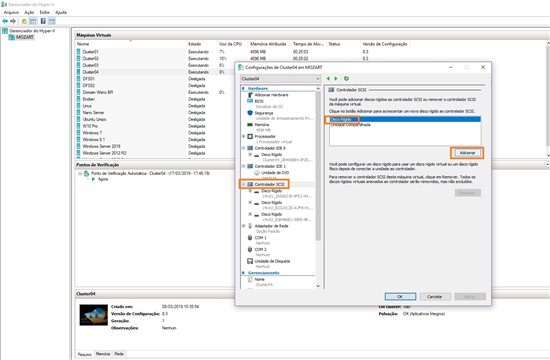Image resolution: width=550 pixels, height=360 pixels.
Task: Collapse the Controlador IDE 0 node
Action: (x=243, y=148)
